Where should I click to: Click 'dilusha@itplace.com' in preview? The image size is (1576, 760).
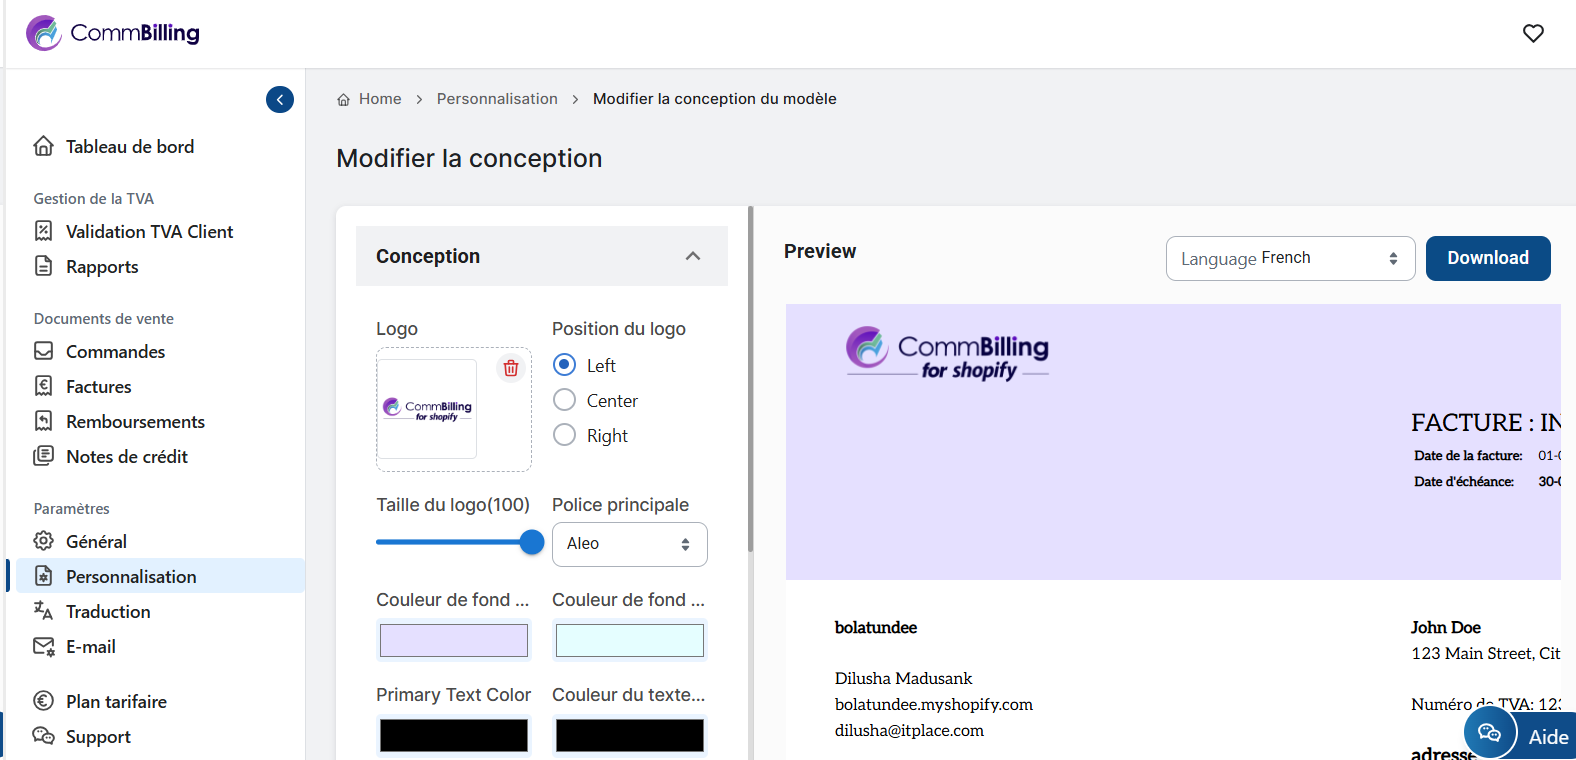click(x=909, y=731)
